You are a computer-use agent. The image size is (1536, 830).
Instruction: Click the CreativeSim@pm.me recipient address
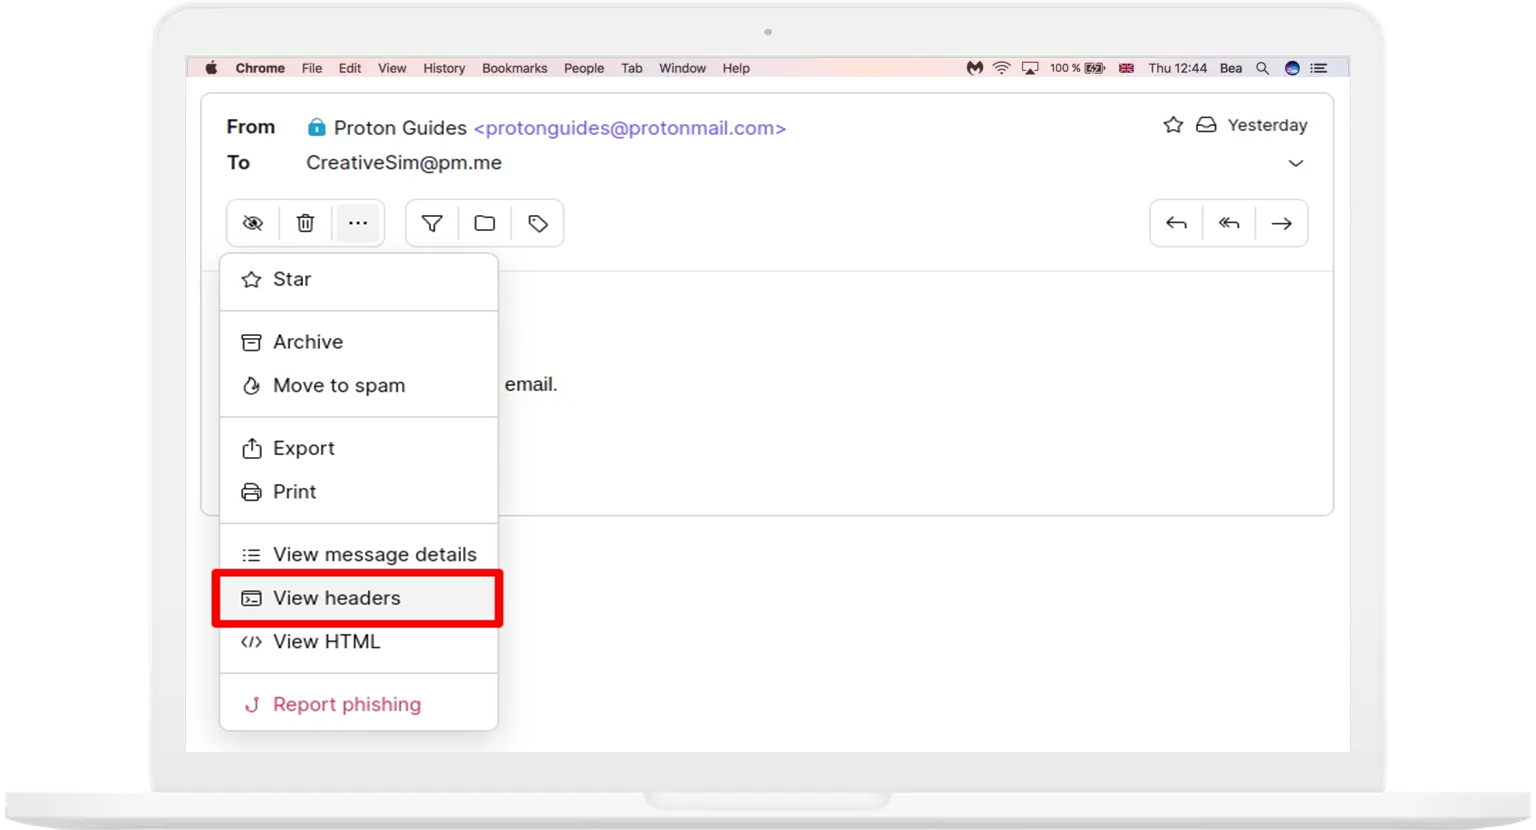click(x=404, y=163)
